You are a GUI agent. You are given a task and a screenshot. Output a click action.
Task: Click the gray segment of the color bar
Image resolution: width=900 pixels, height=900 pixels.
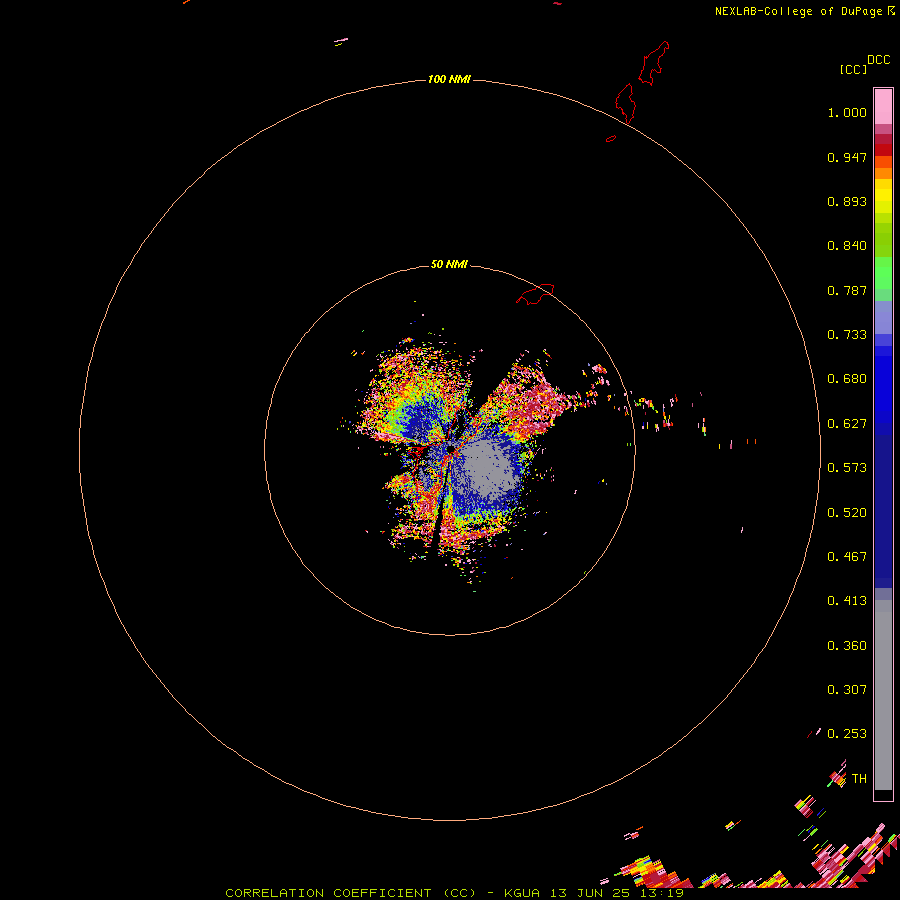point(883,695)
